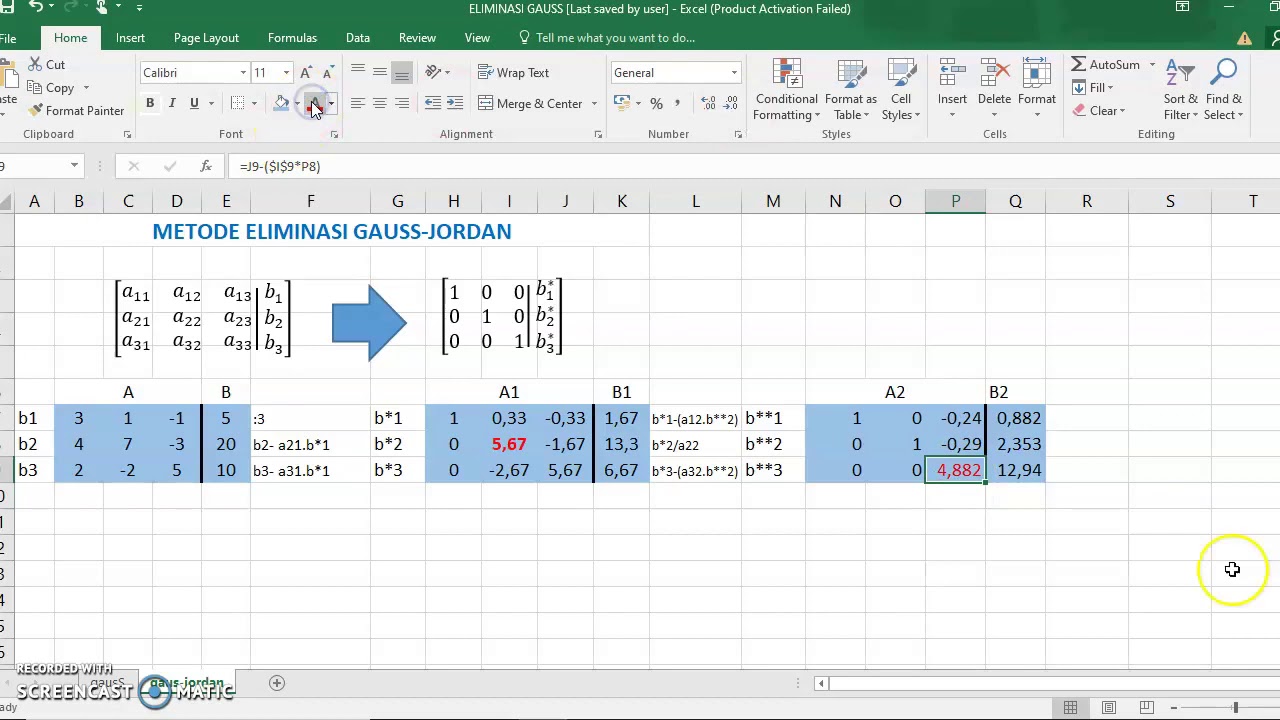Toggle Italic formatting

[172, 103]
